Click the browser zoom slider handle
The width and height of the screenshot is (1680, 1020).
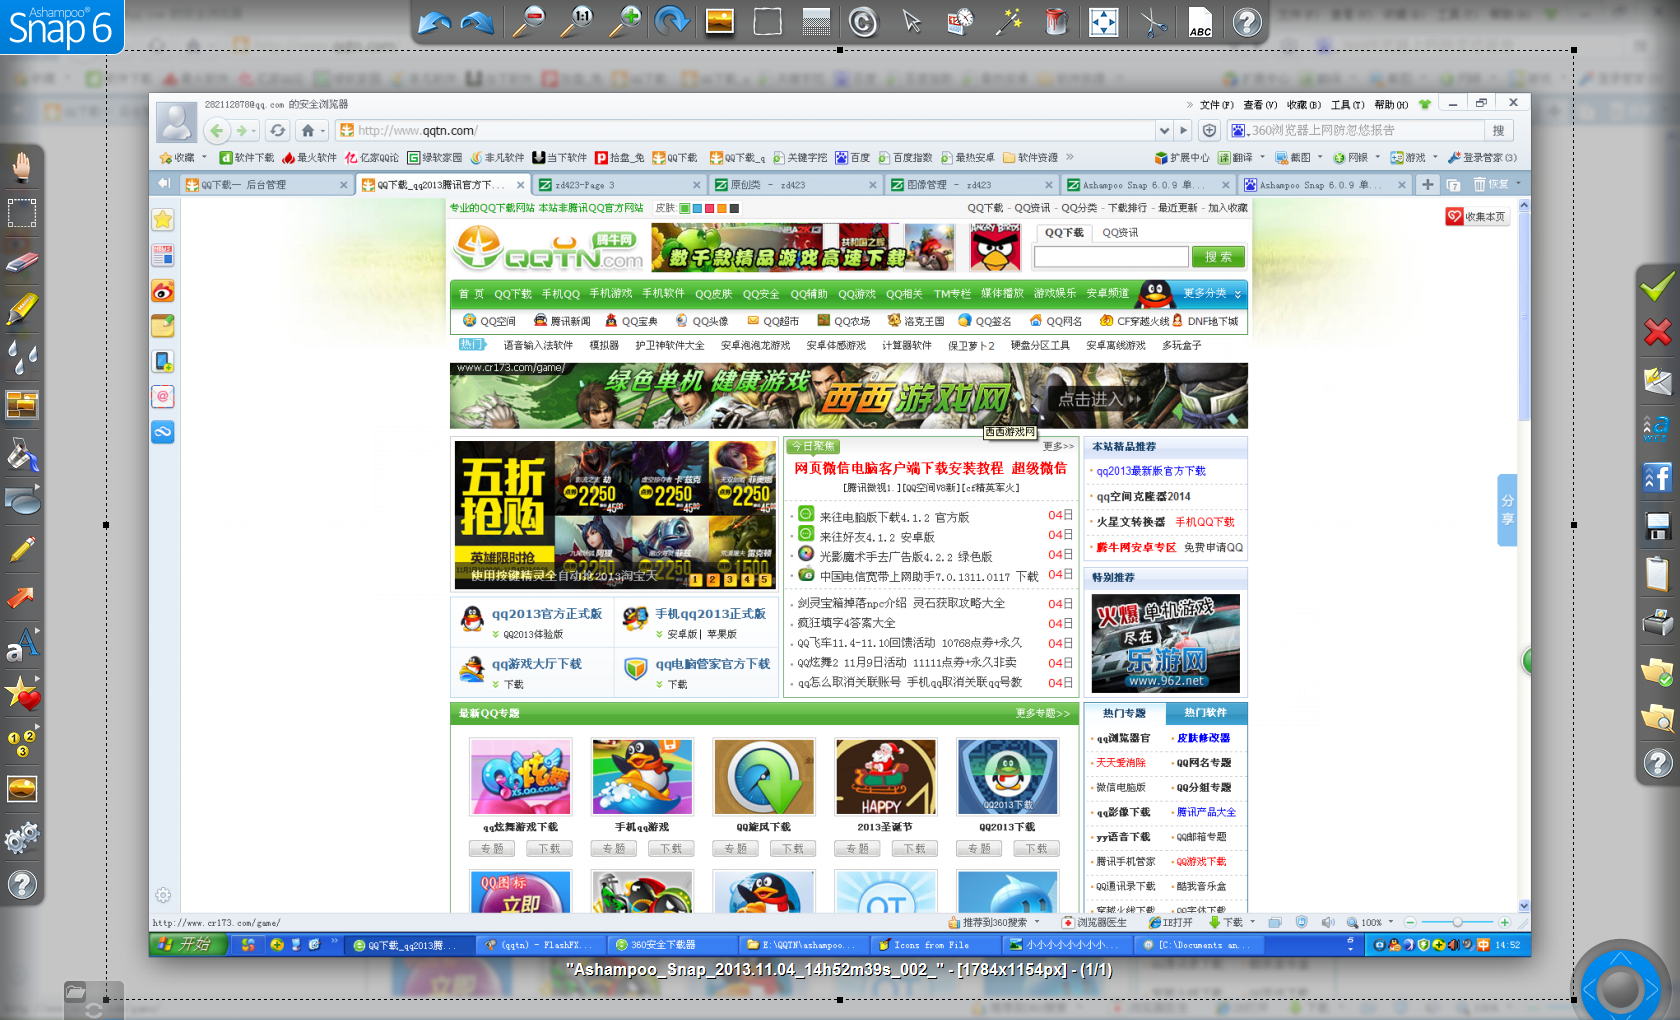[x=1457, y=922]
